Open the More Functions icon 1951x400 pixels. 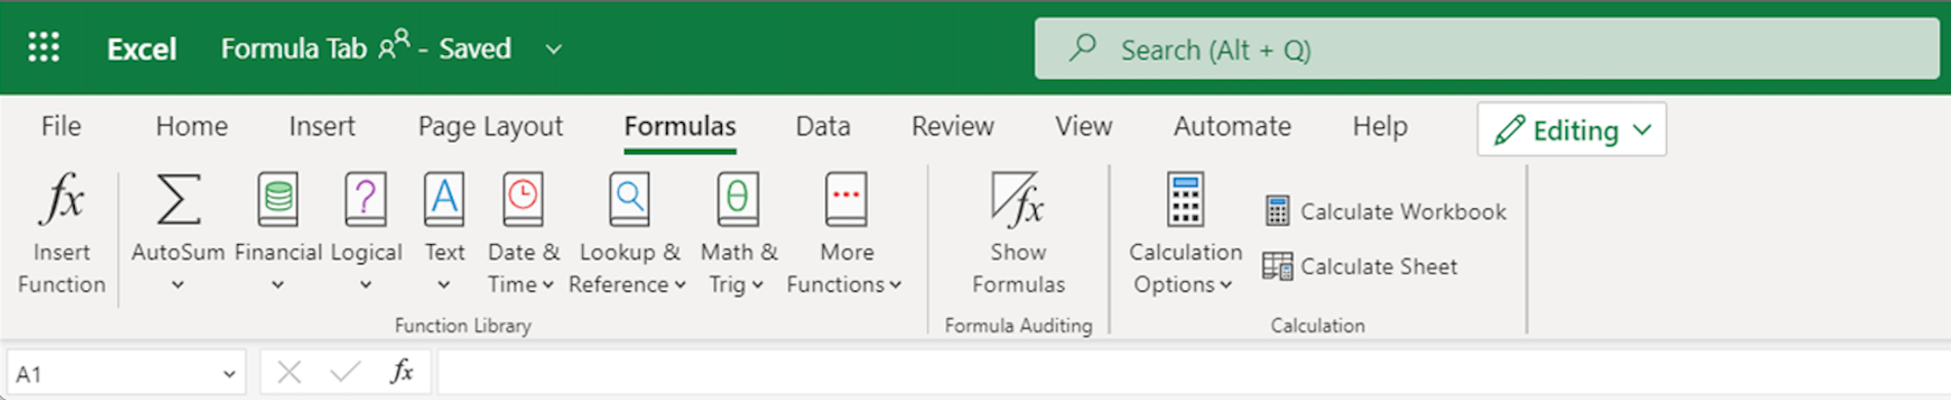coord(846,198)
